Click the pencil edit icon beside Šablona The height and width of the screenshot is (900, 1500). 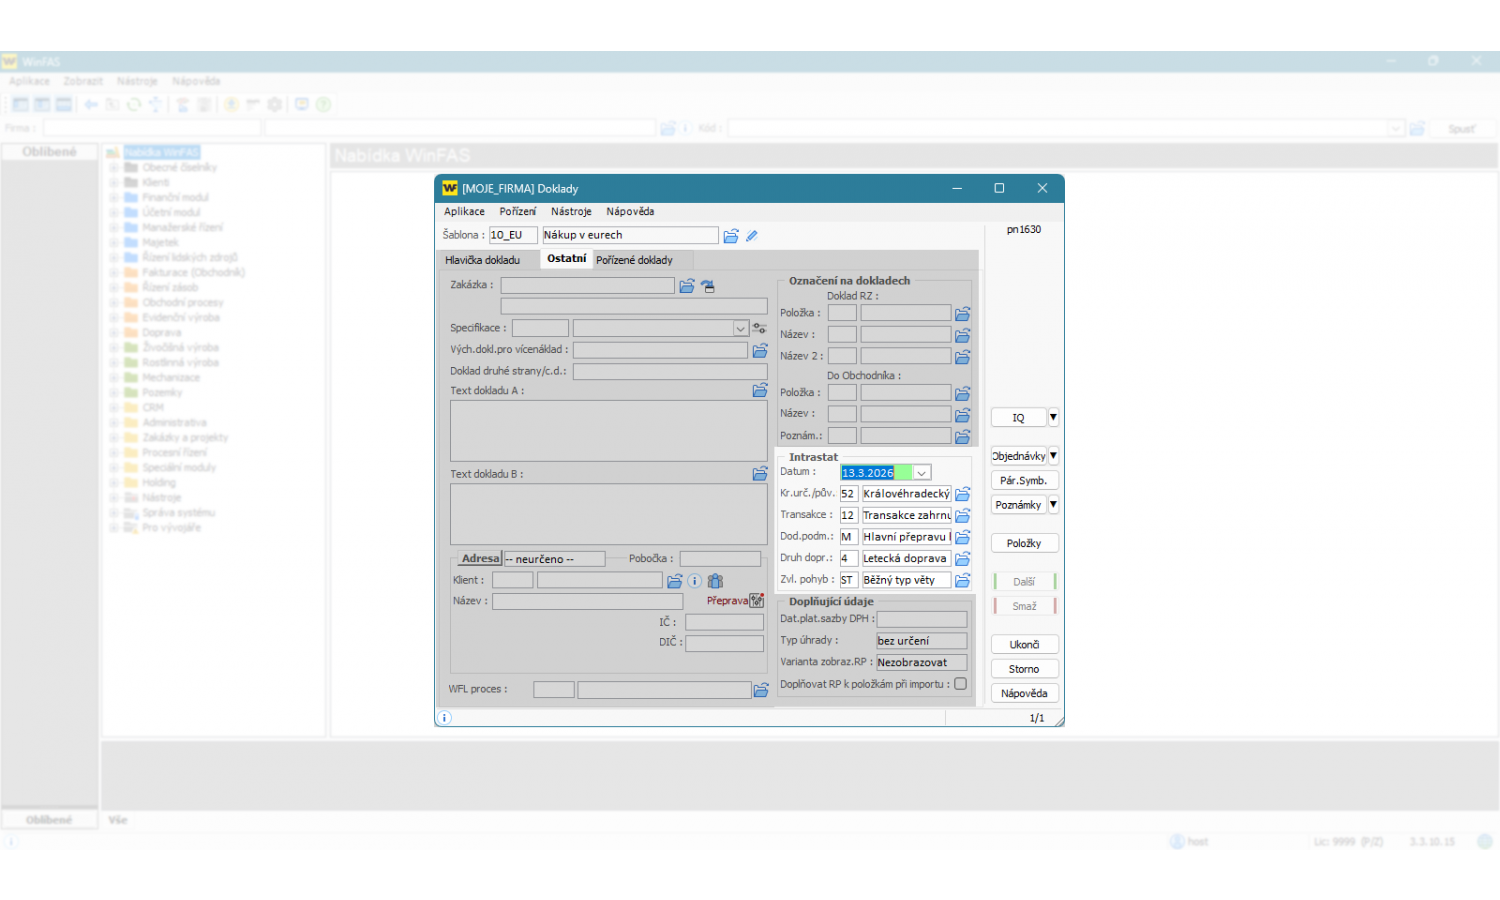752,236
